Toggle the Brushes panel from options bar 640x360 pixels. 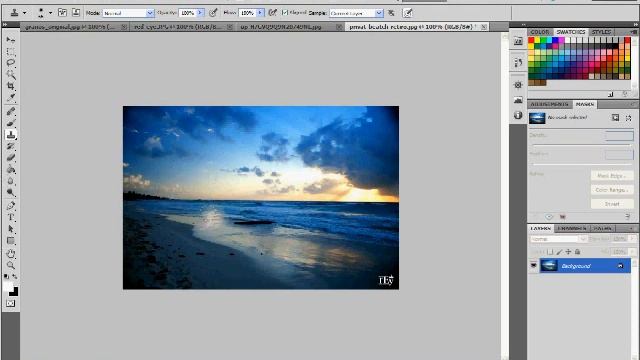tap(62, 13)
